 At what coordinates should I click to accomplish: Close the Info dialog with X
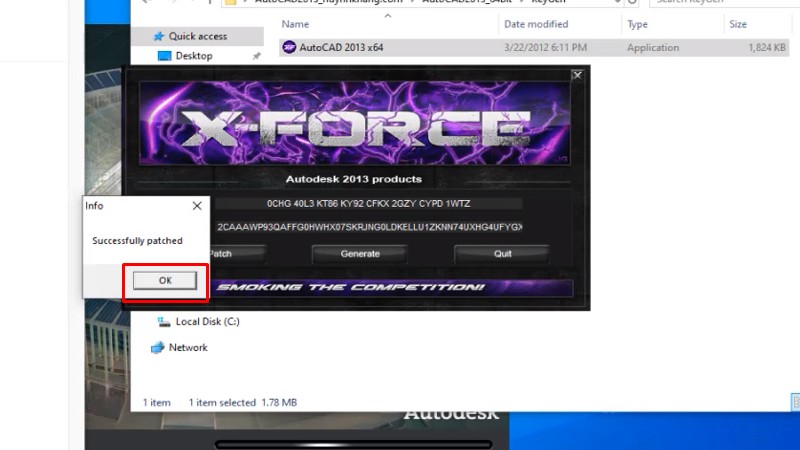(196, 206)
